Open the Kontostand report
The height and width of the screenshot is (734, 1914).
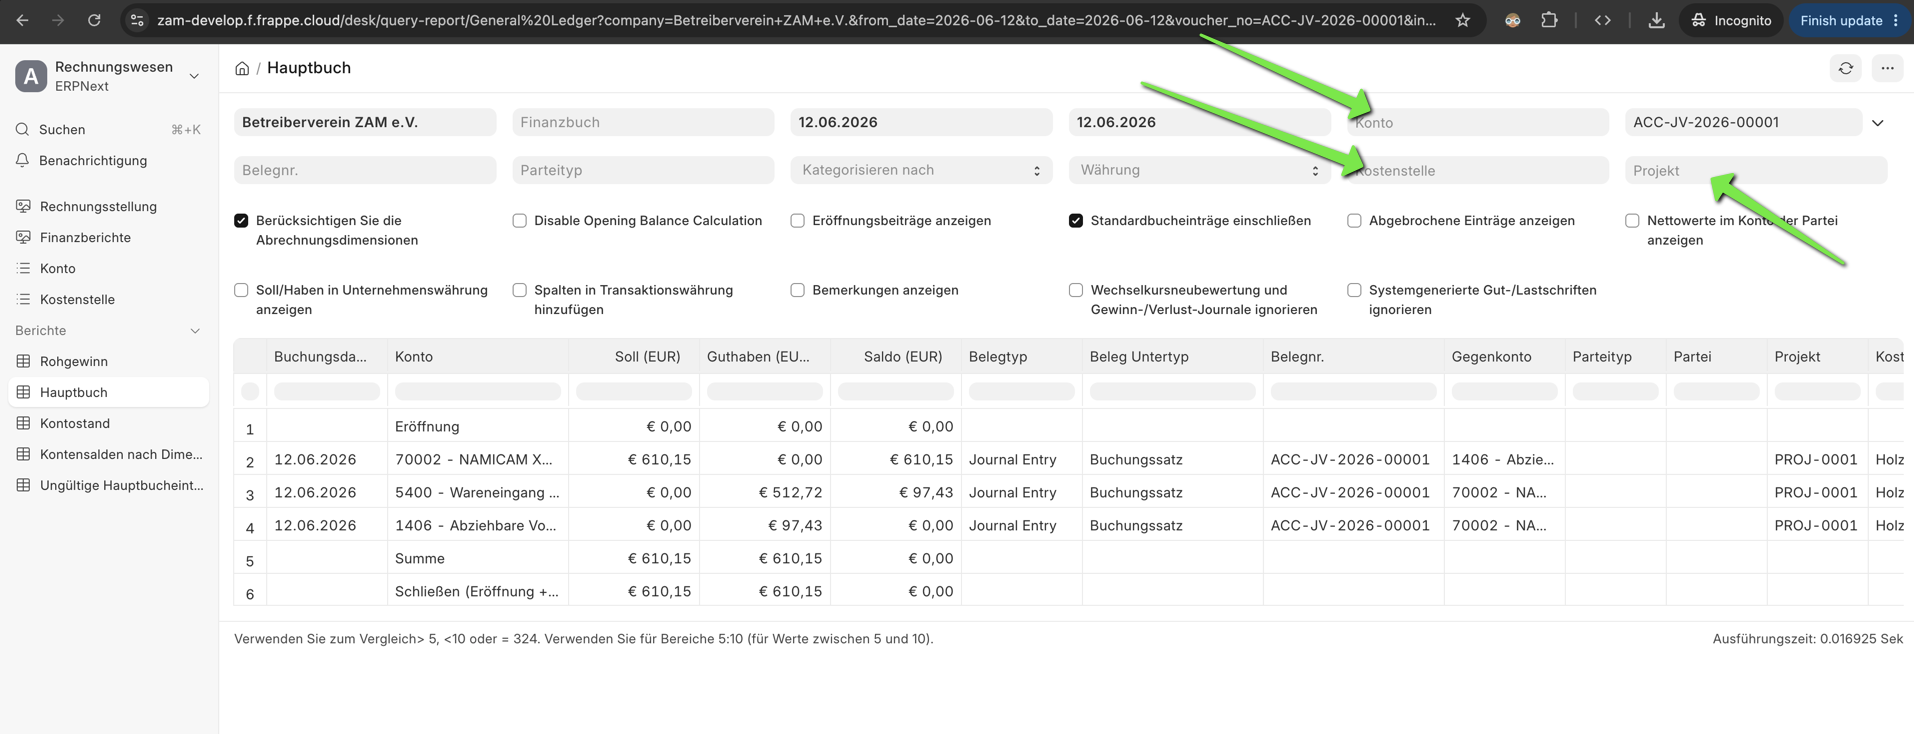(x=108, y=423)
